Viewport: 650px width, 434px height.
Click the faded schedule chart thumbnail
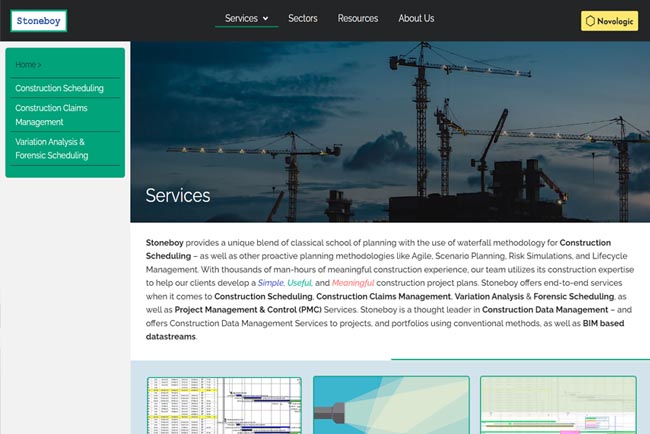558,405
